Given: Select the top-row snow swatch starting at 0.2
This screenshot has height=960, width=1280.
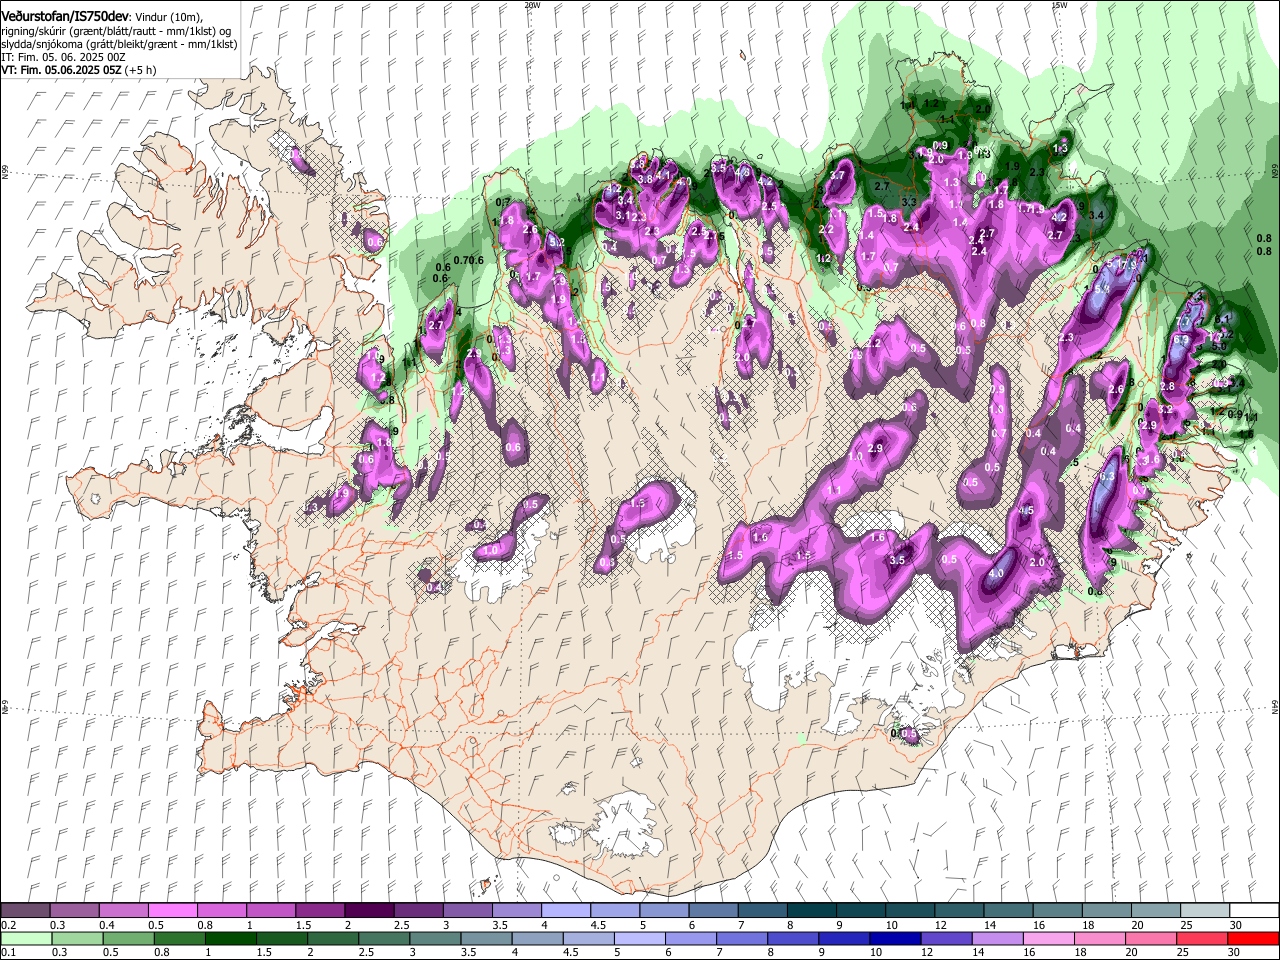Looking at the screenshot, I should (x=25, y=911).
